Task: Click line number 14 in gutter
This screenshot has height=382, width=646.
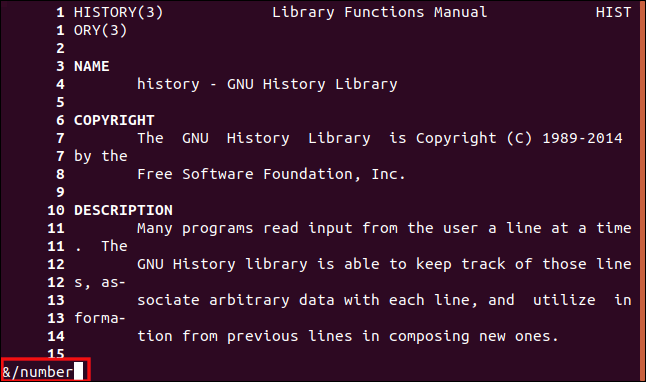Action: (56, 336)
